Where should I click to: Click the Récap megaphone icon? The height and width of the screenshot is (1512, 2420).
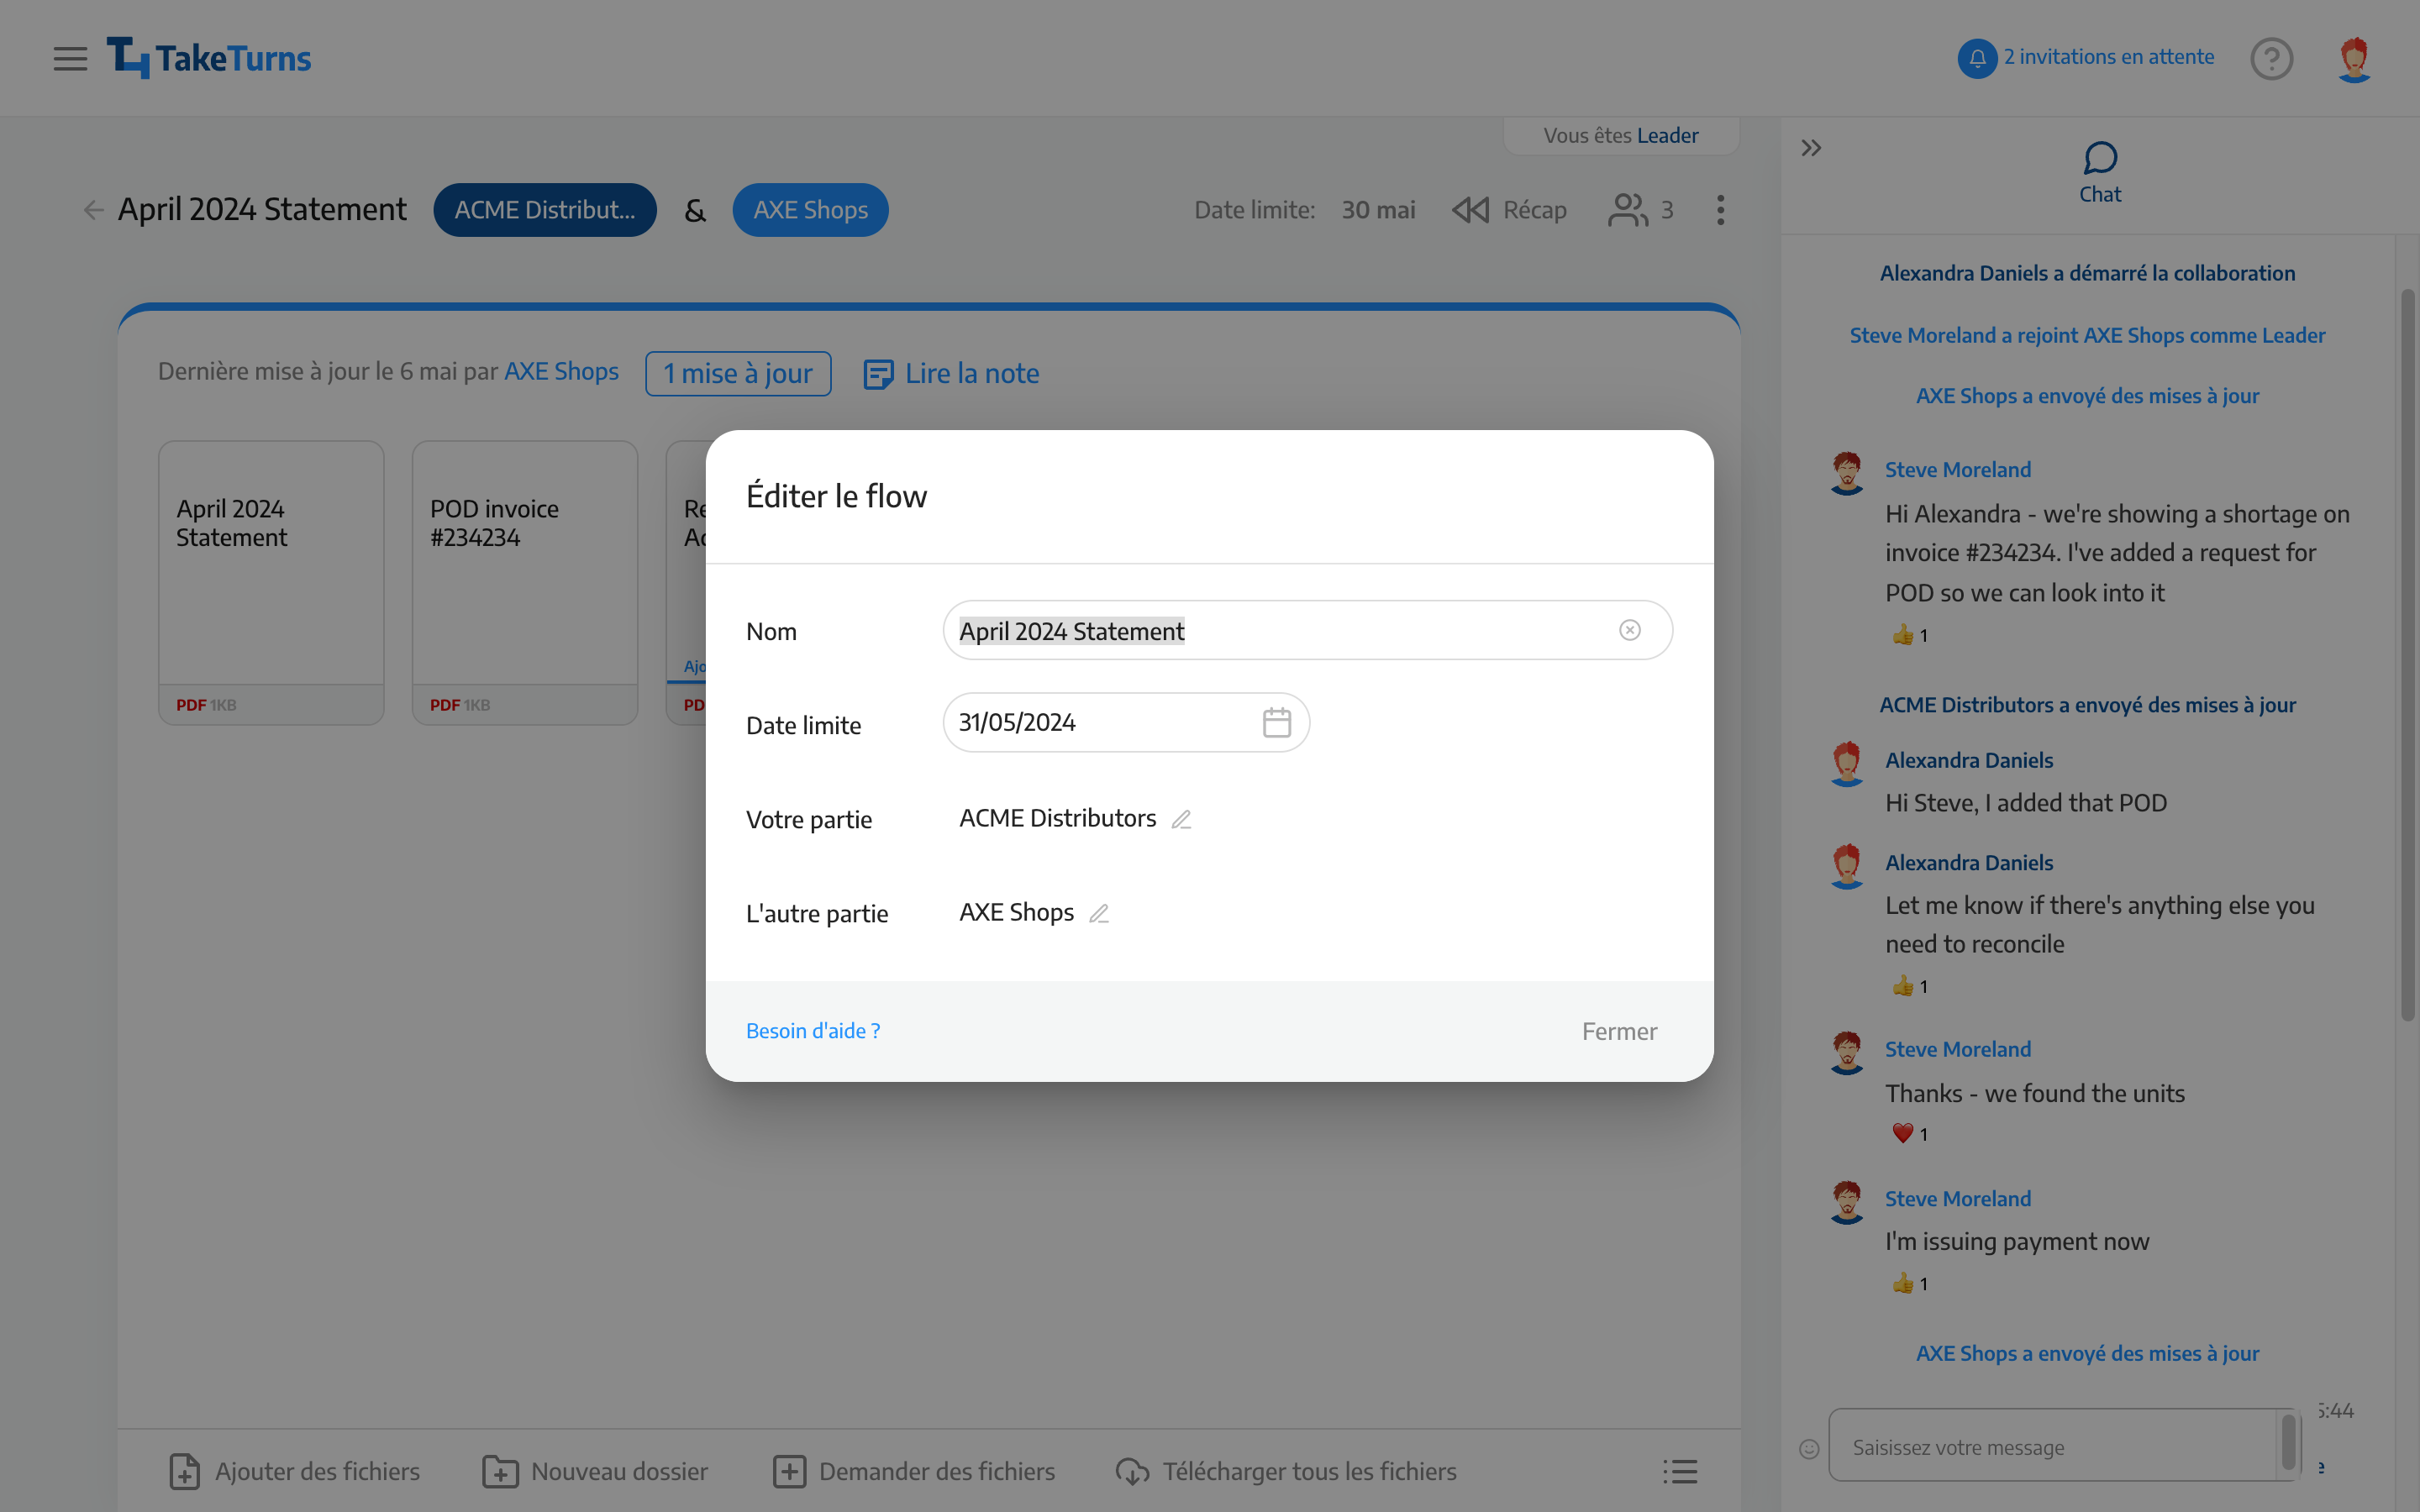[1469, 209]
